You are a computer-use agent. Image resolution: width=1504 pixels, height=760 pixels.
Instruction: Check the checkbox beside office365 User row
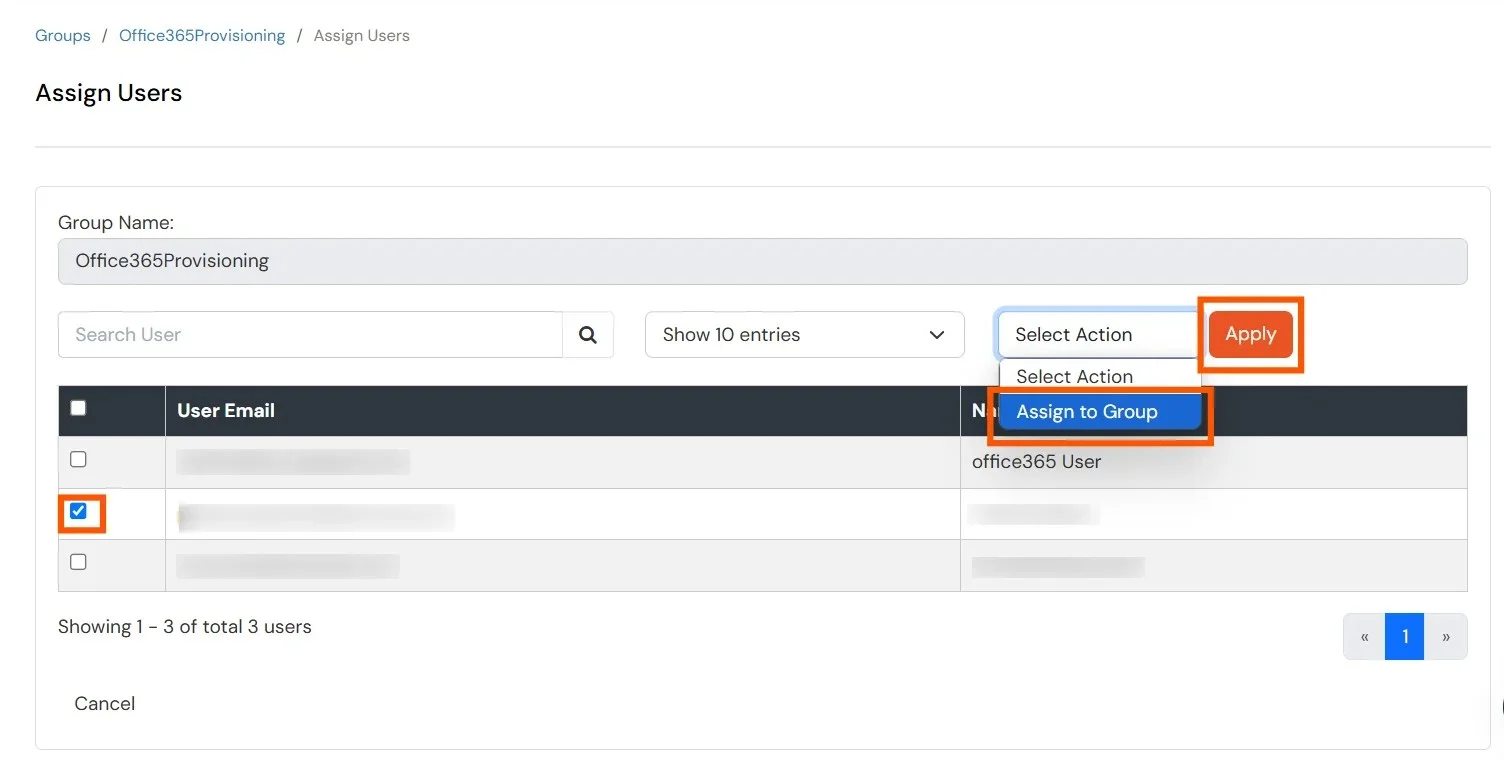[77, 458]
